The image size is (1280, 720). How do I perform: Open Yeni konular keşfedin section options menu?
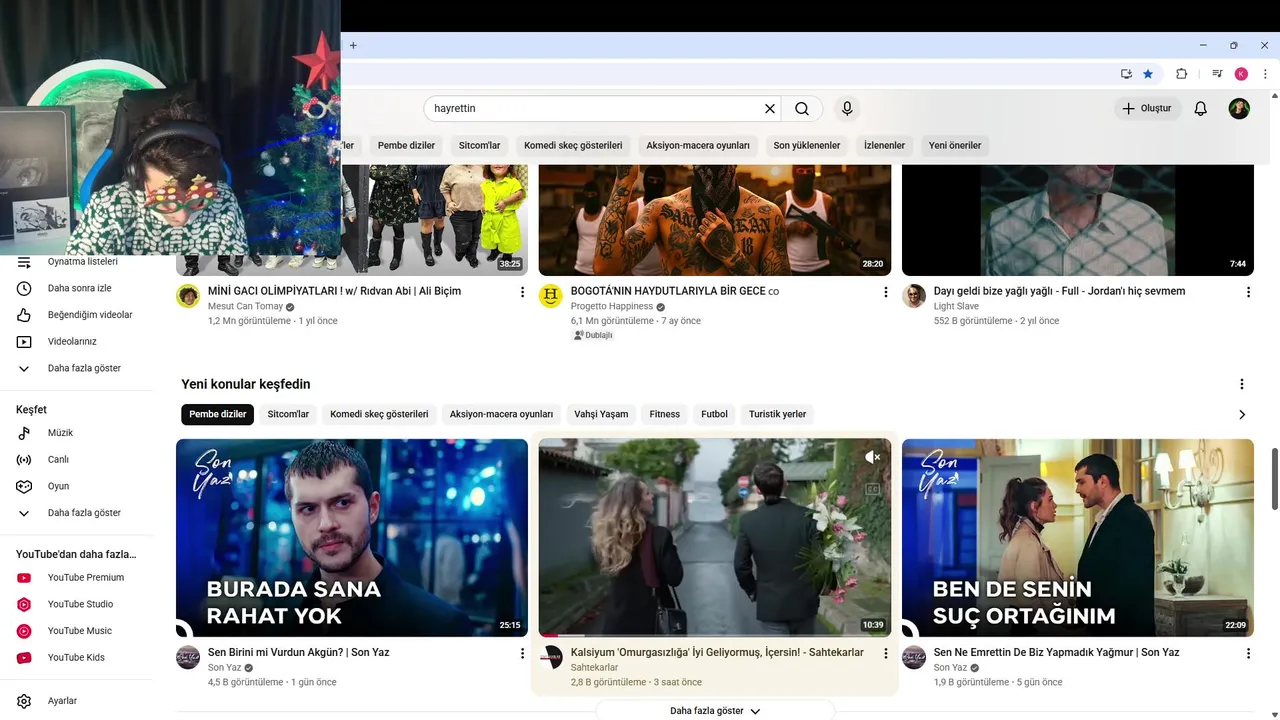[x=1242, y=384]
